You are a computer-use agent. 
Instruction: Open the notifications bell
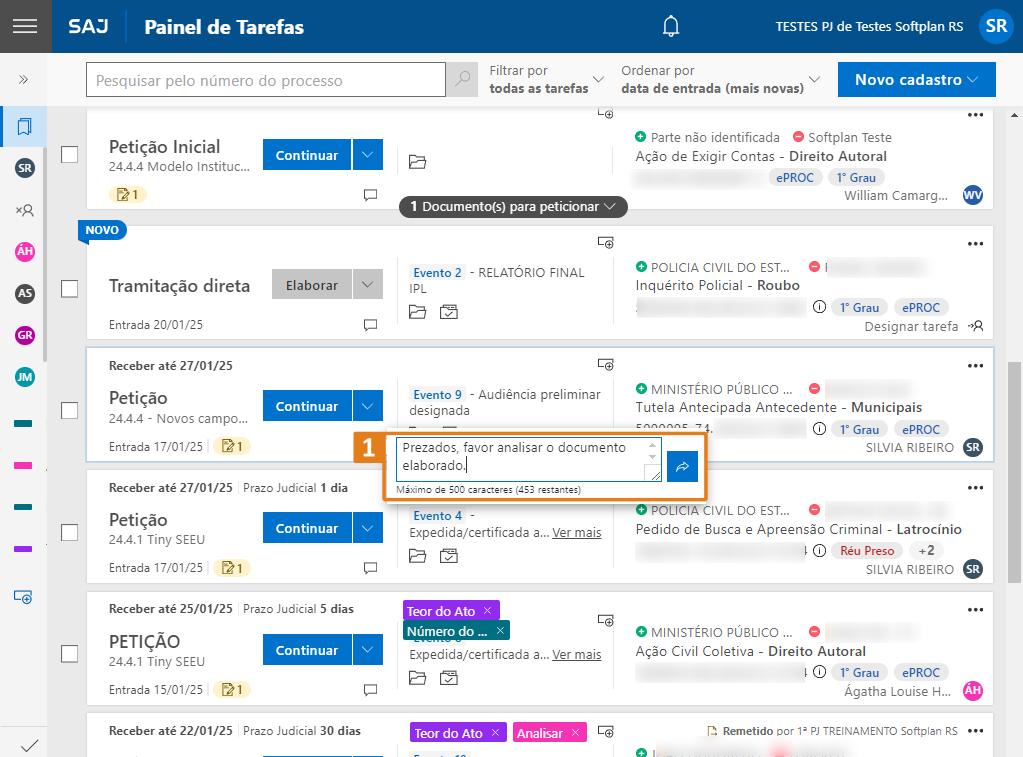[x=671, y=26]
